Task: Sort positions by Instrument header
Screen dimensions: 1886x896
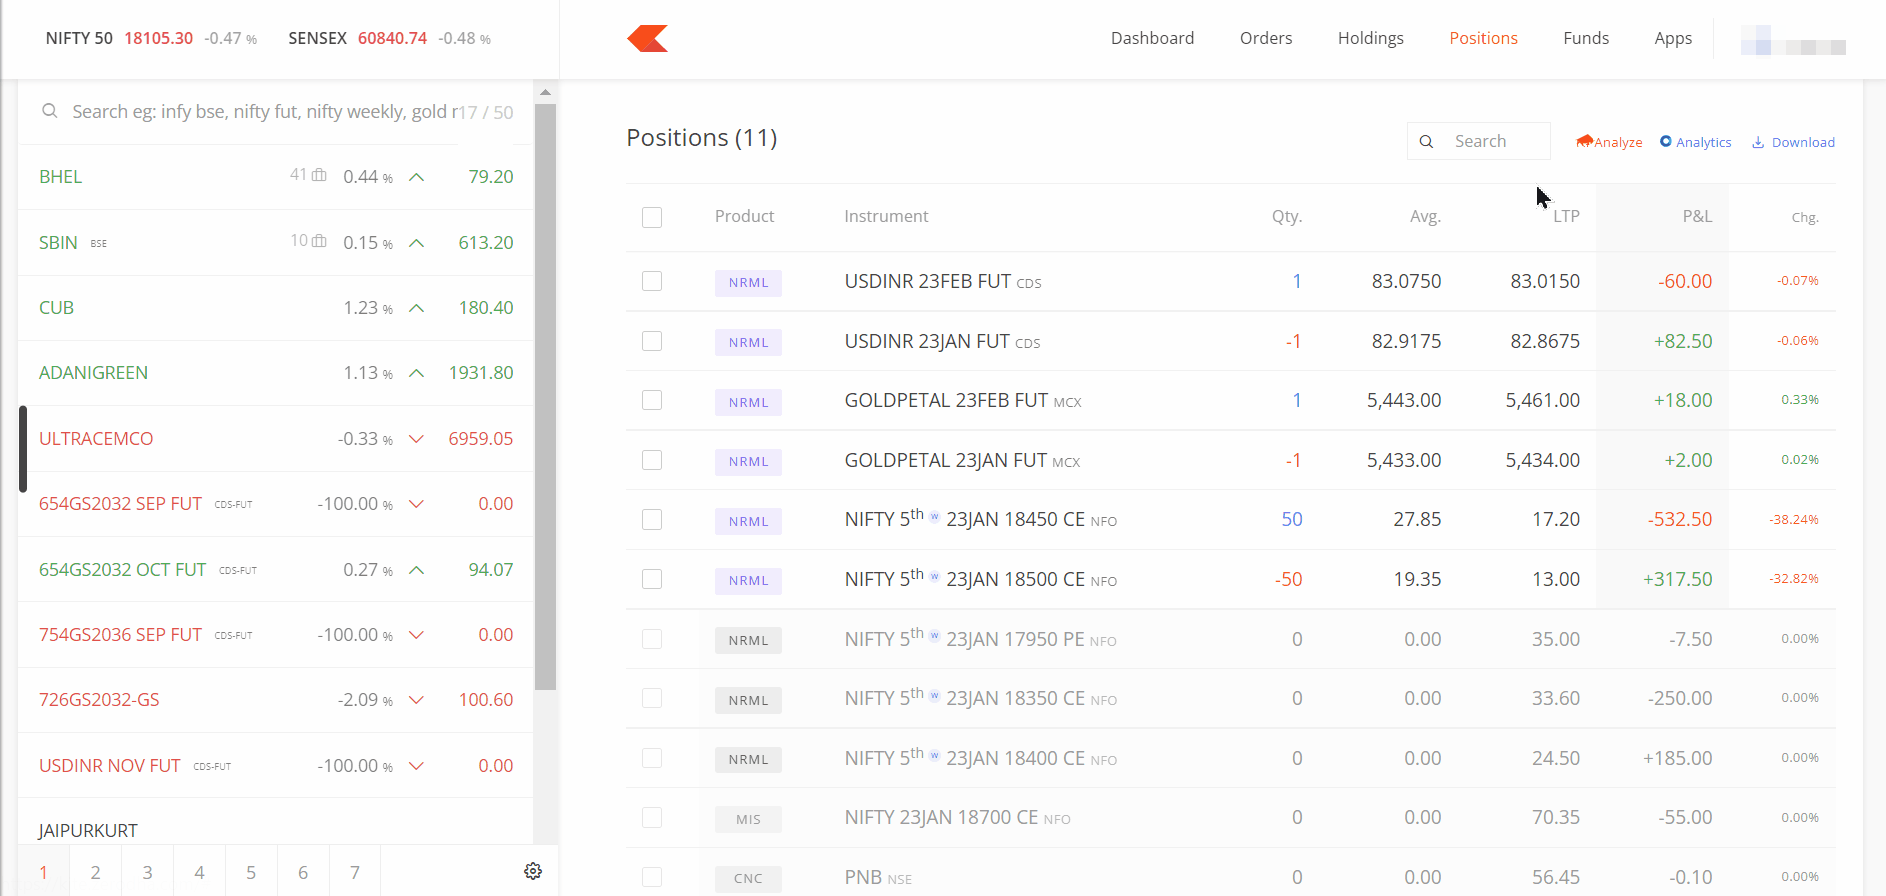Action: (x=886, y=216)
